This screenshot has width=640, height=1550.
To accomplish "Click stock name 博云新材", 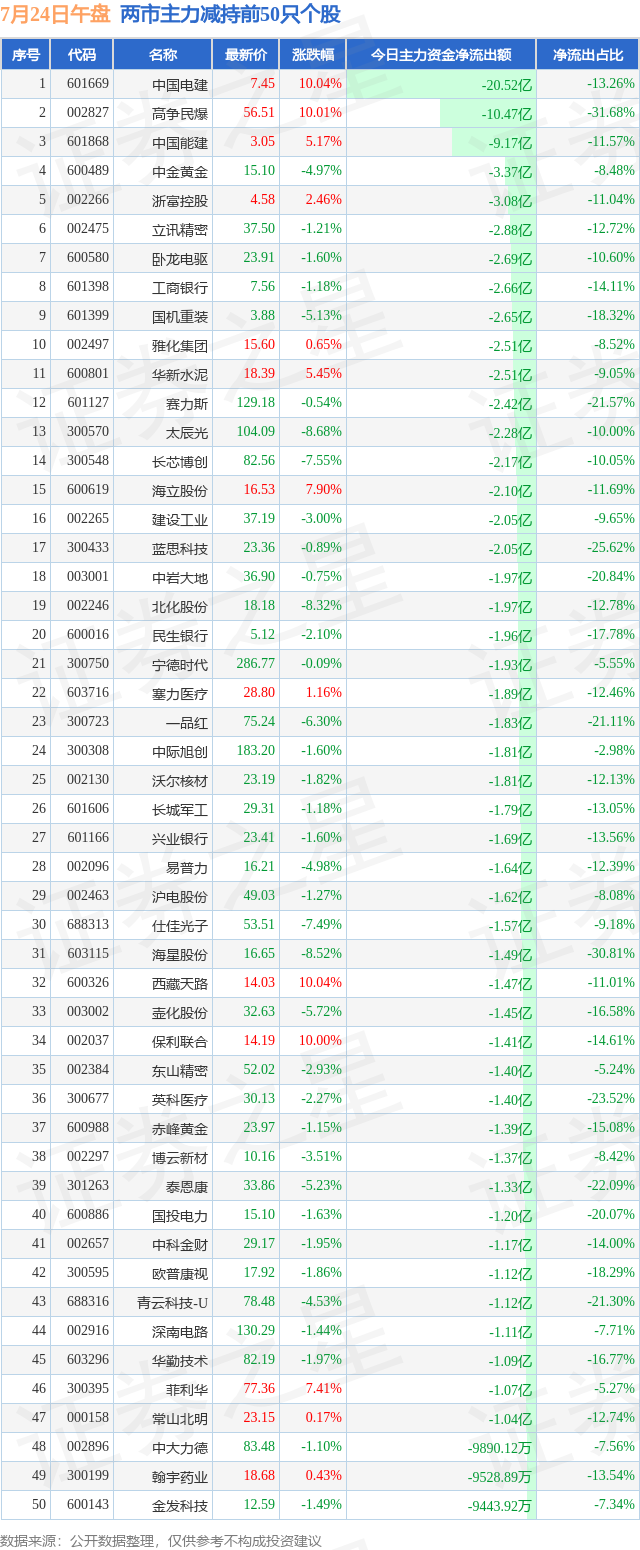I will [x=180, y=1157].
